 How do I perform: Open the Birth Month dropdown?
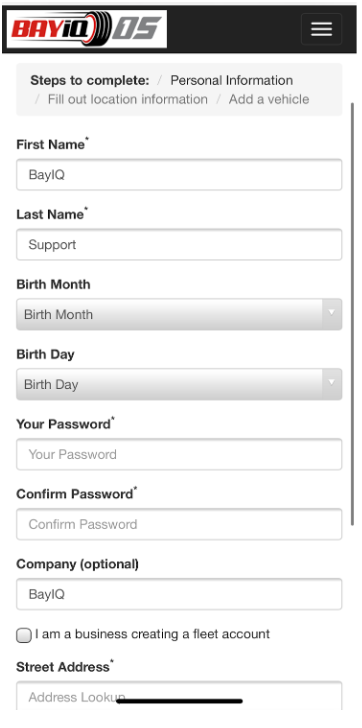(x=179, y=314)
